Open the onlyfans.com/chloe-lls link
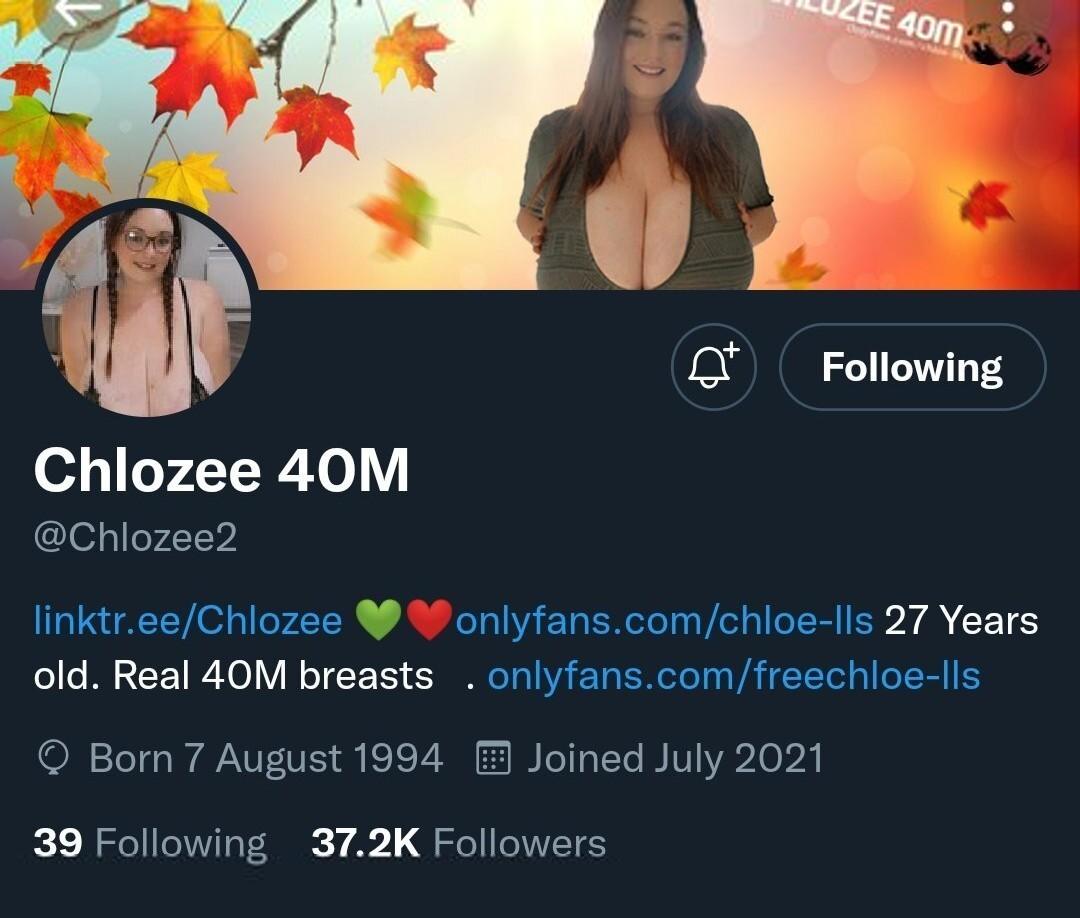 [664, 620]
